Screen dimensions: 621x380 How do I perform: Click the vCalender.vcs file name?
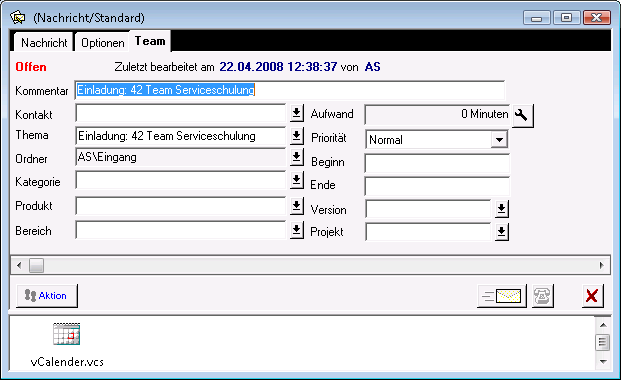coord(67,362)
